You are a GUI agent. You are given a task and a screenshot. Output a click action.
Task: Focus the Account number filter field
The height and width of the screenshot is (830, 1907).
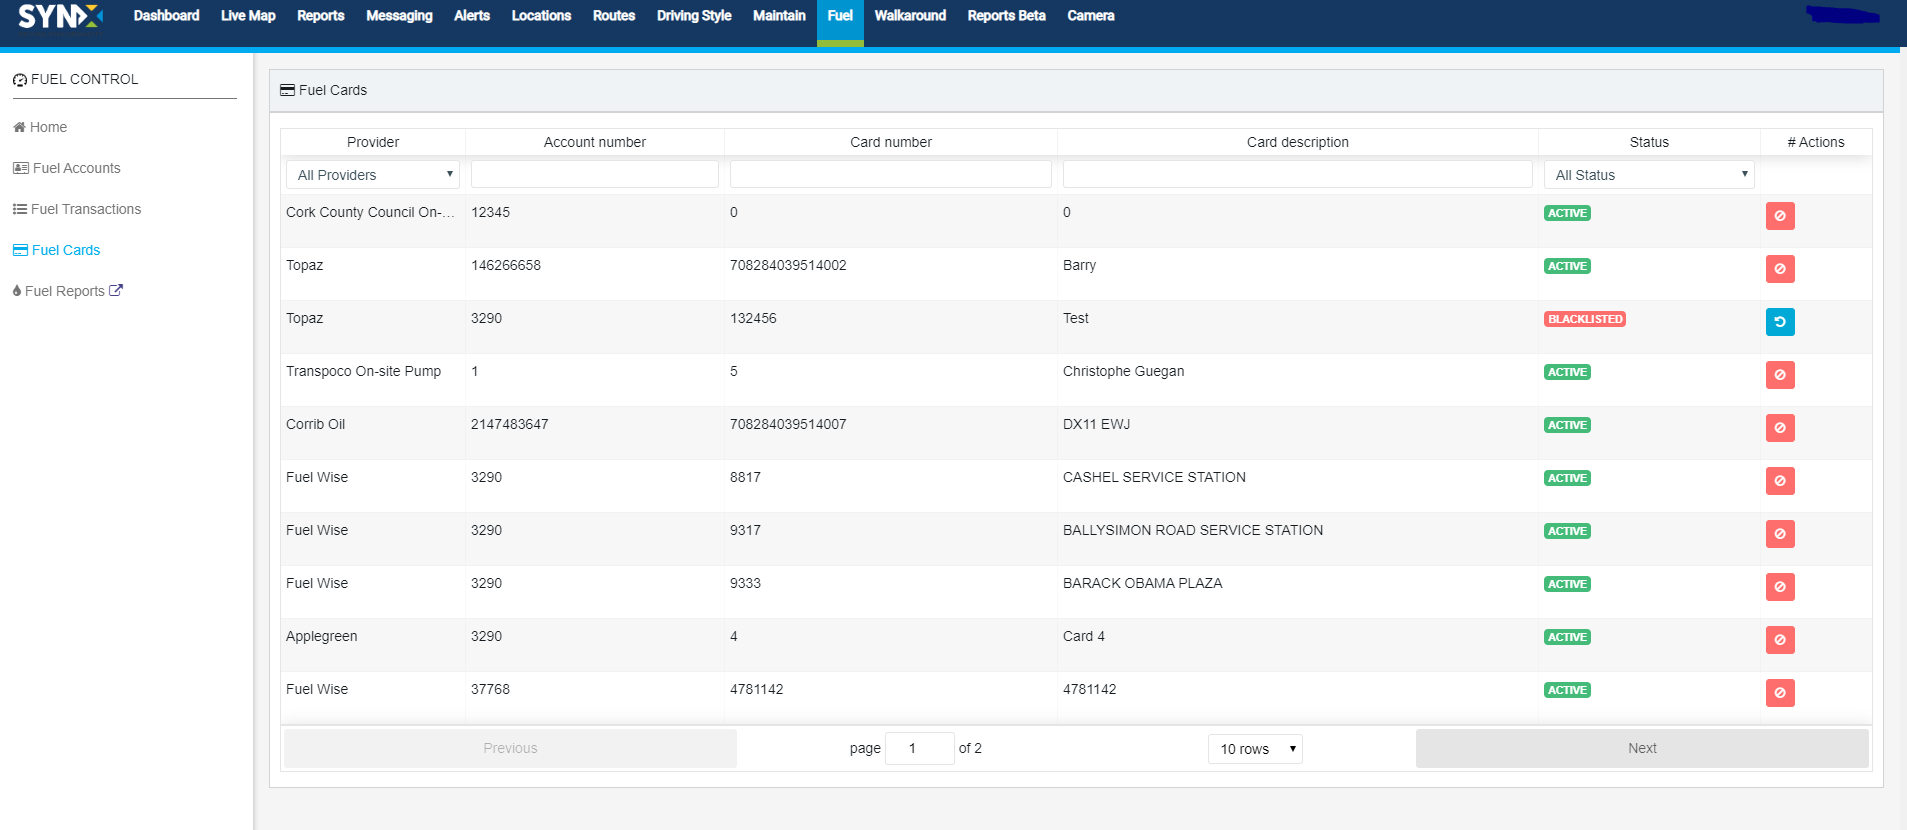coord(595,174)
